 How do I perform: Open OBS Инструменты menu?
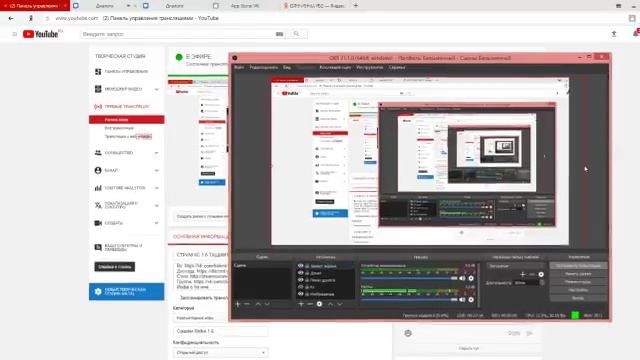tap(369, 67)
